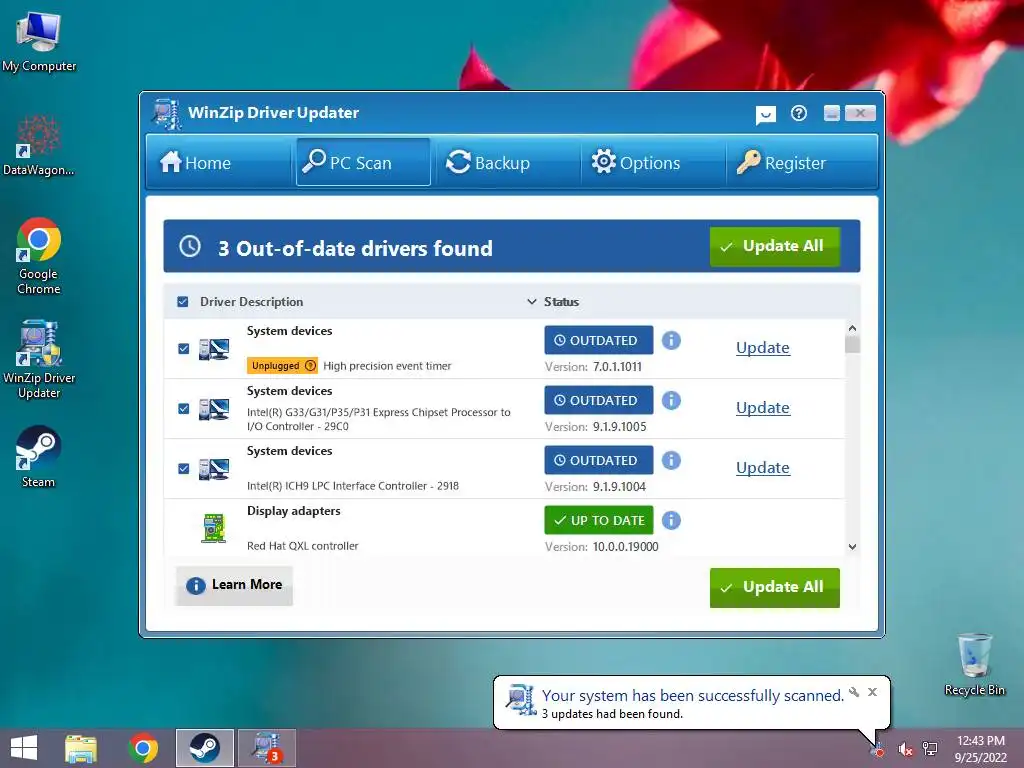Uncheck the ICH9 LPC Interface Controller checkbox
1024x768 pixels.
(184, 469)
